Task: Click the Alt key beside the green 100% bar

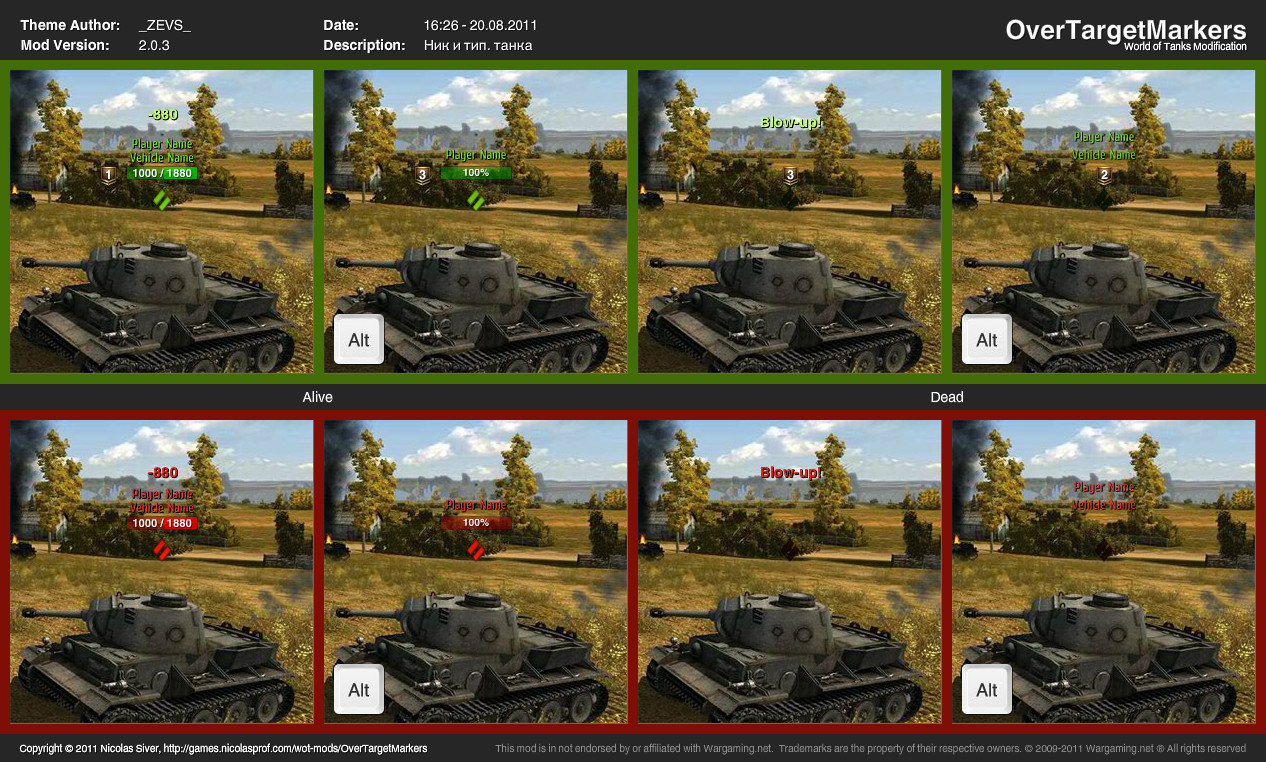Action: (x=359, y=340)
